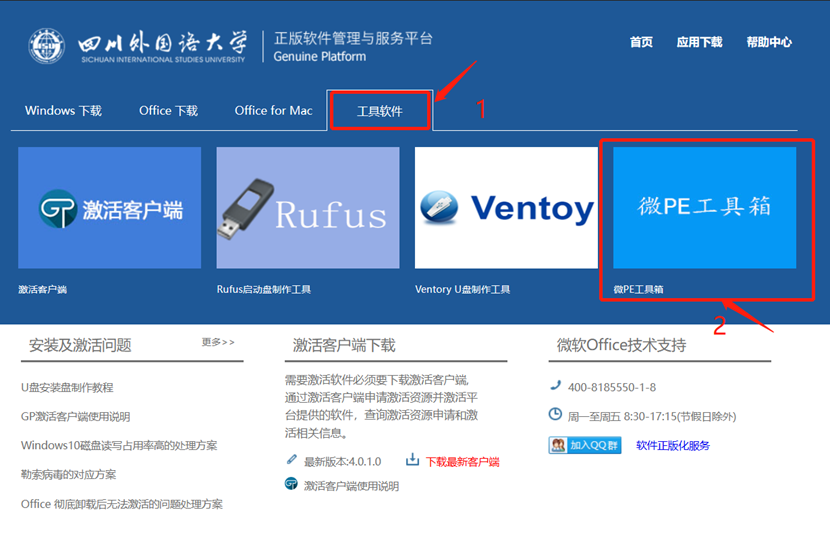Click the GP icon beside 激活客户端使用说明
Screen dimensions: 830x539
(x=292, y=484)
